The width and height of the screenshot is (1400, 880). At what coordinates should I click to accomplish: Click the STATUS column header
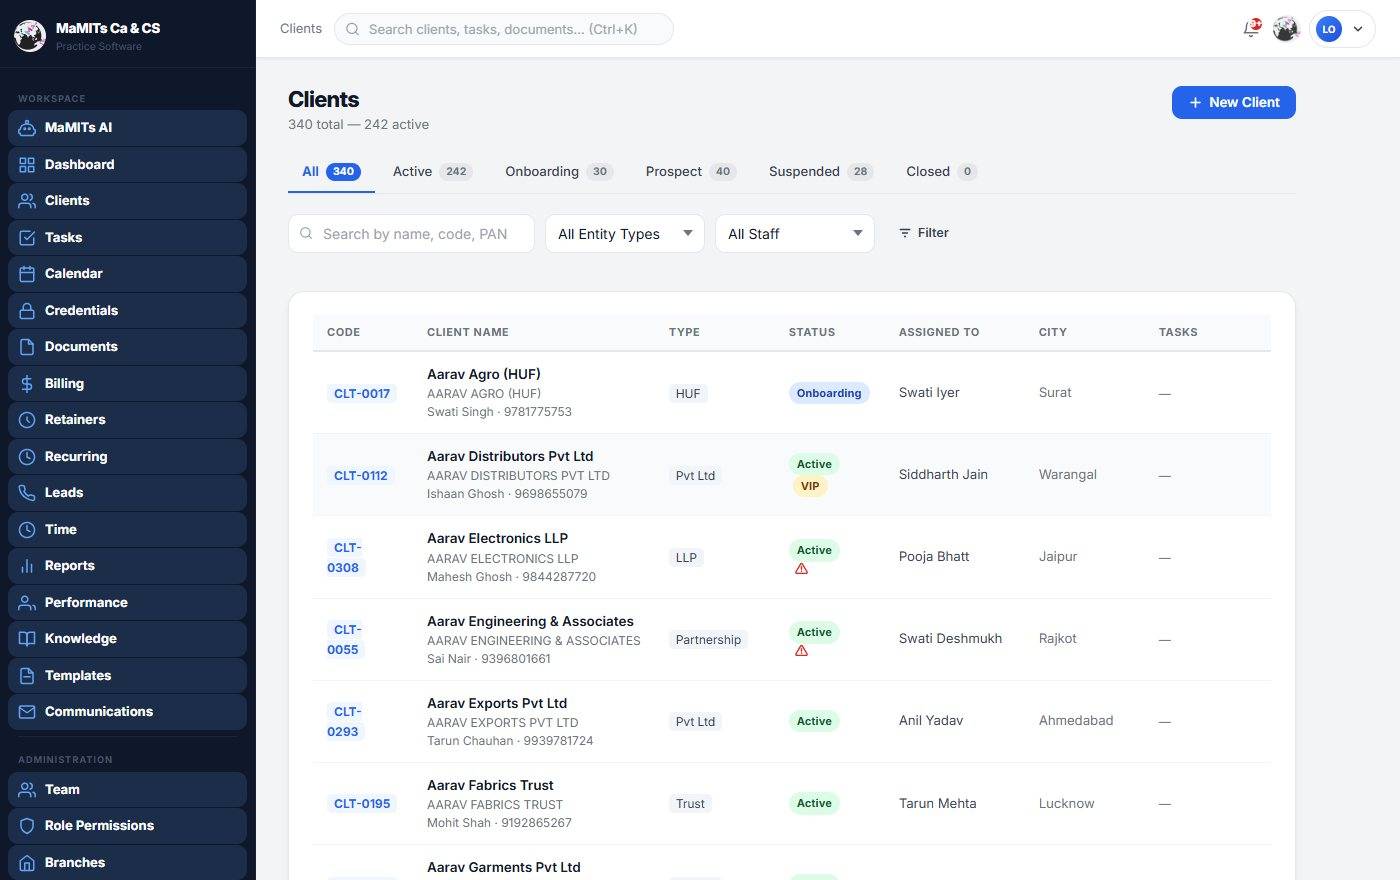pos(812,332)
